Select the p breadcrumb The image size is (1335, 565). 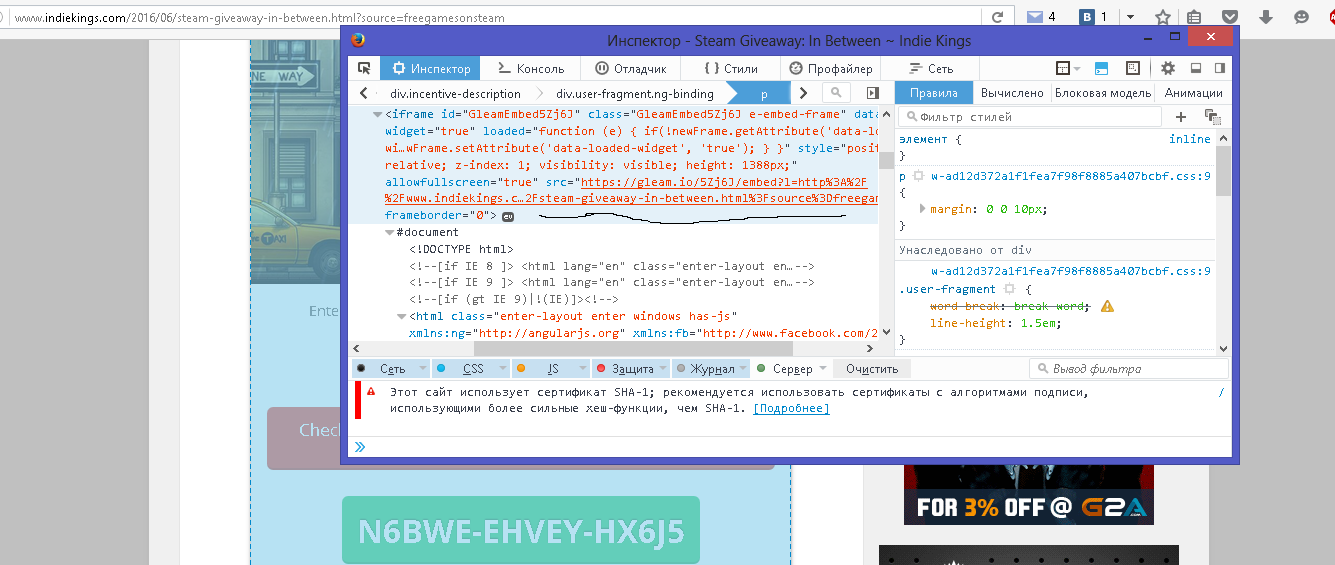coord(764,93)
